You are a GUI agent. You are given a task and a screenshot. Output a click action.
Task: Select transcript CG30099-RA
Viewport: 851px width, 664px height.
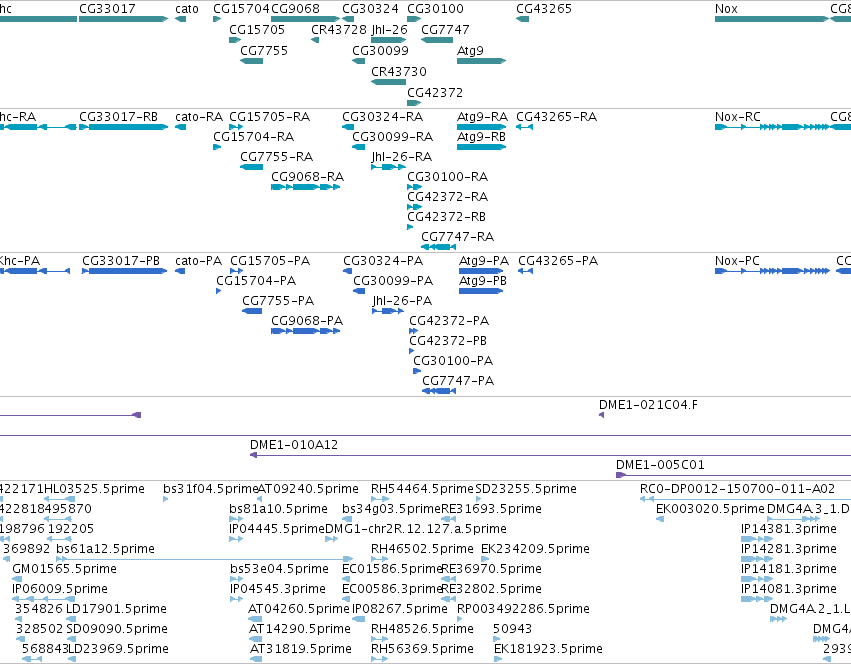pyautogui.click(x=392, y=137)
